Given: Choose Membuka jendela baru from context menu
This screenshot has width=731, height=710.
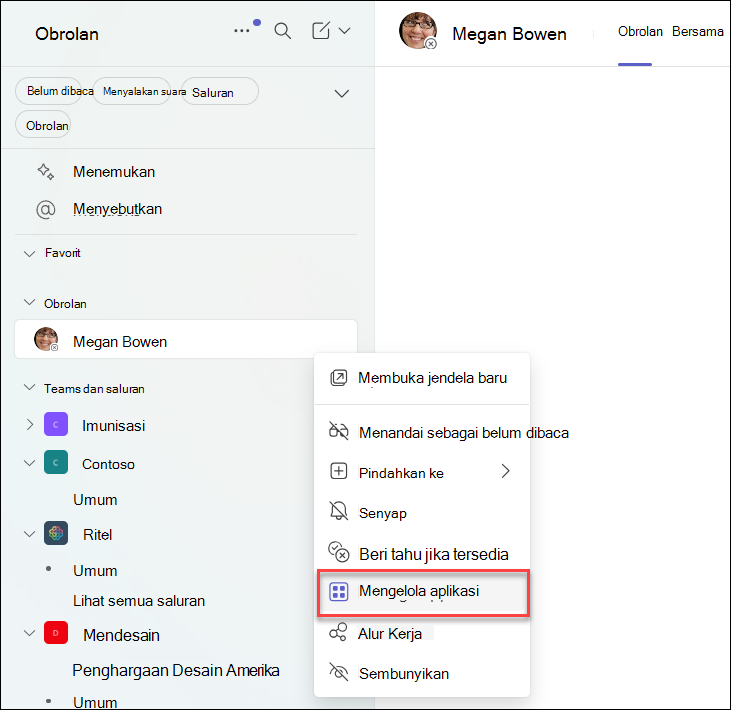Looking at the screenshot, I should (x=422, y=378).
